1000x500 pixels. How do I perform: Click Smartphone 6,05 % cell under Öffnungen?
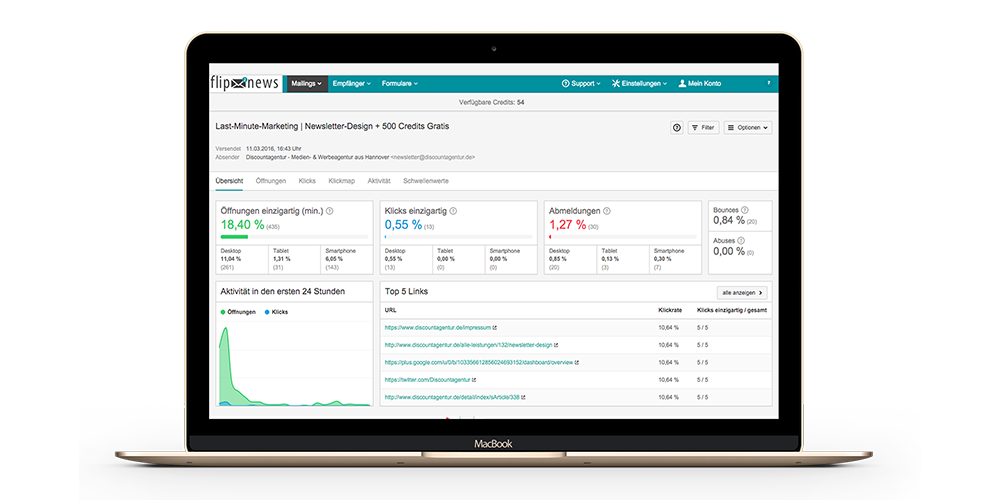click(x=346, y=259)
